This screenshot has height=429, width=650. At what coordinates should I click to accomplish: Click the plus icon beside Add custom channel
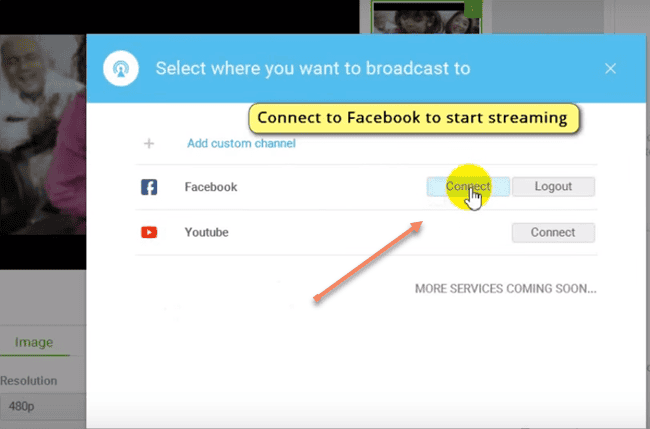149,143
